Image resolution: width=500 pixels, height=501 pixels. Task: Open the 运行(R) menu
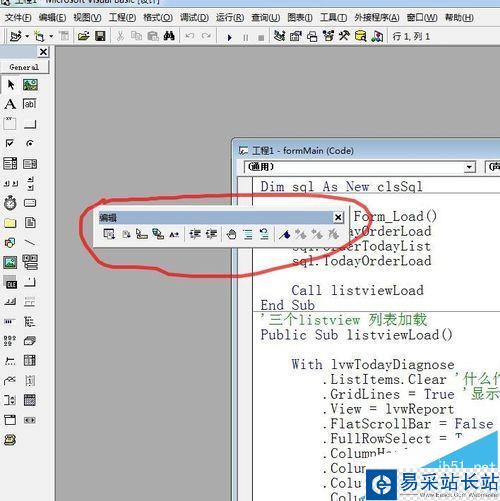[x=230, y=17]
